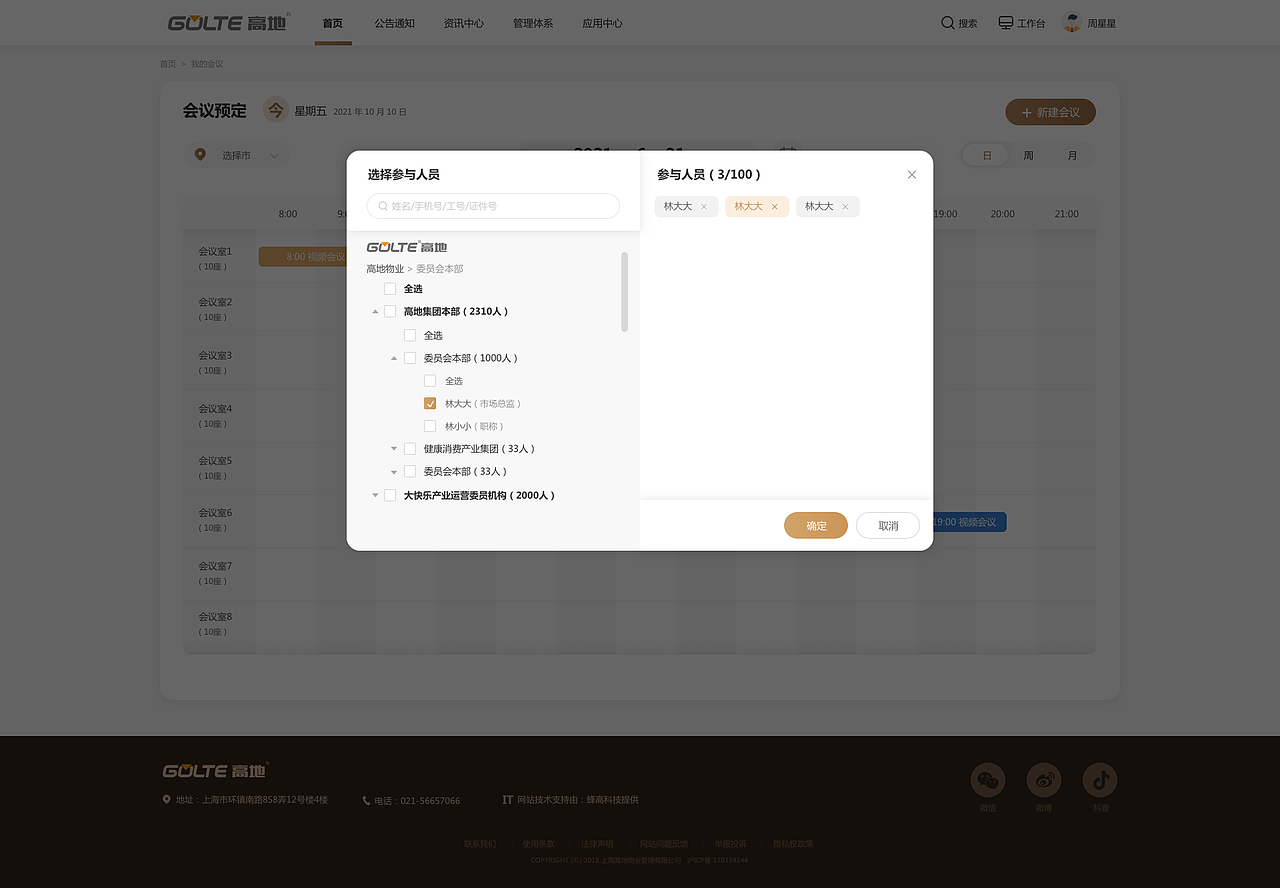This screenshot has height=888, width=1280.
Task: Open 举报投诉 footer link
Action: point(730,844)
